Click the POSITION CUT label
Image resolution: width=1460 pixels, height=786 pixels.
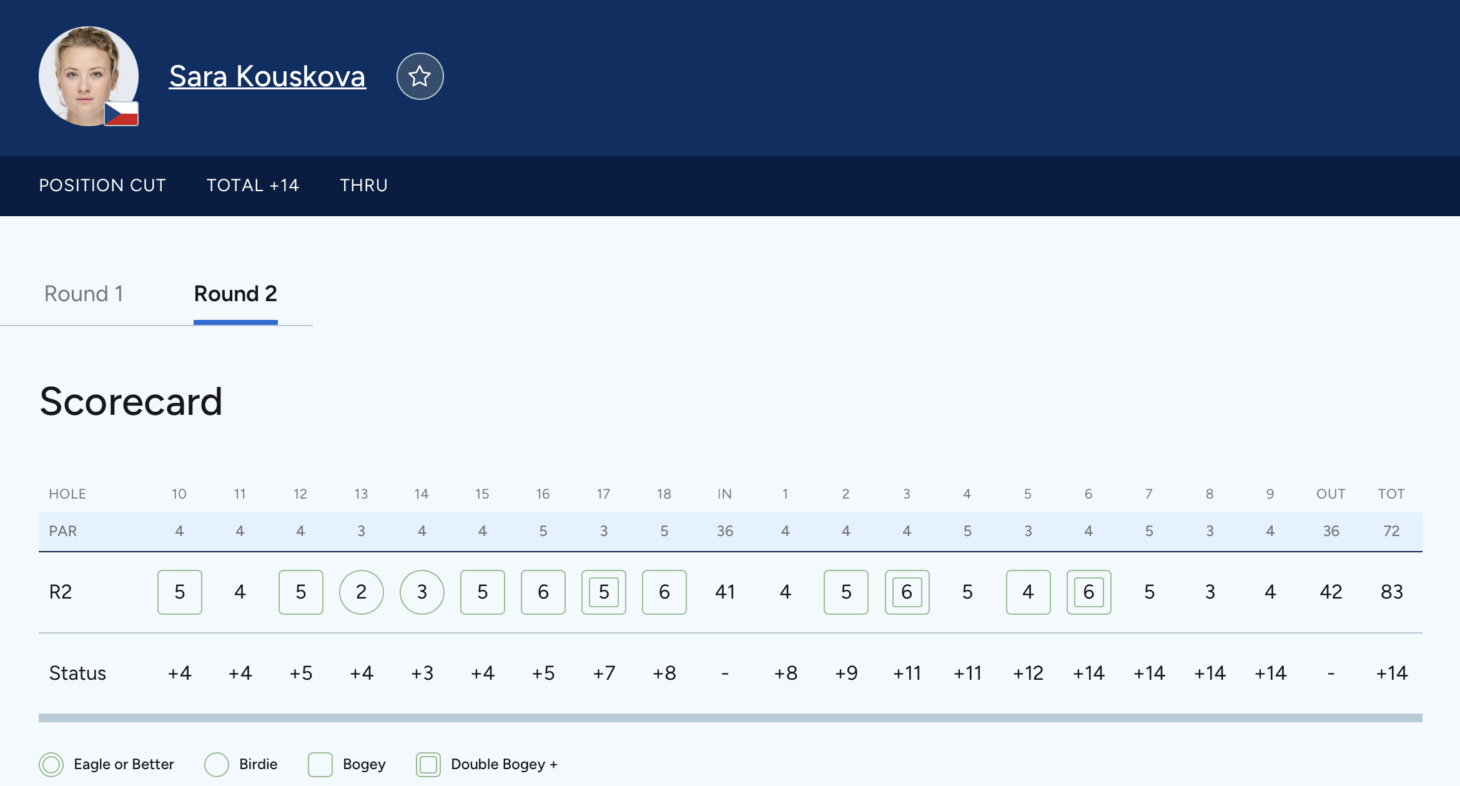(102, 185)
